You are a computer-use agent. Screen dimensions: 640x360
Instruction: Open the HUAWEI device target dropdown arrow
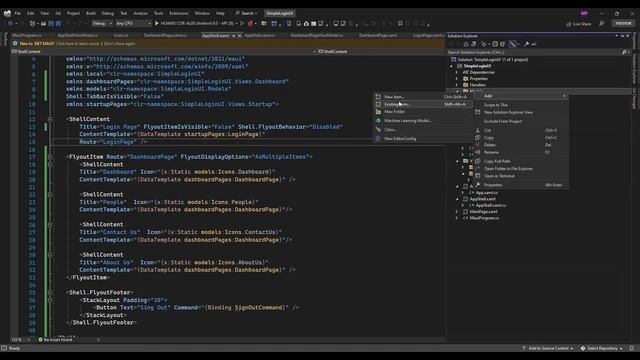point(237,24)
